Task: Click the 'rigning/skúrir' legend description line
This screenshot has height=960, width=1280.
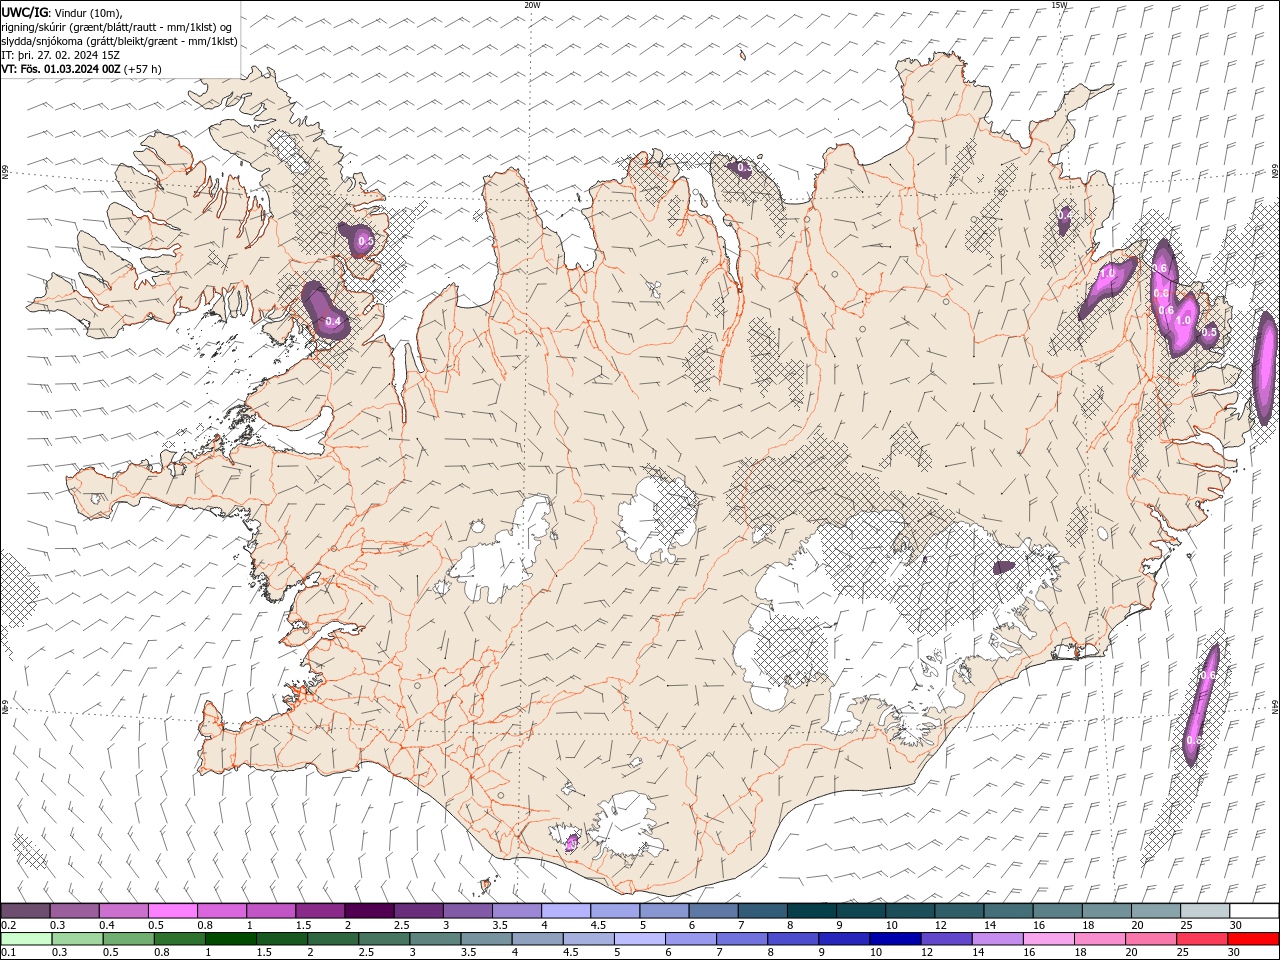Action: [x=117, y=27]
